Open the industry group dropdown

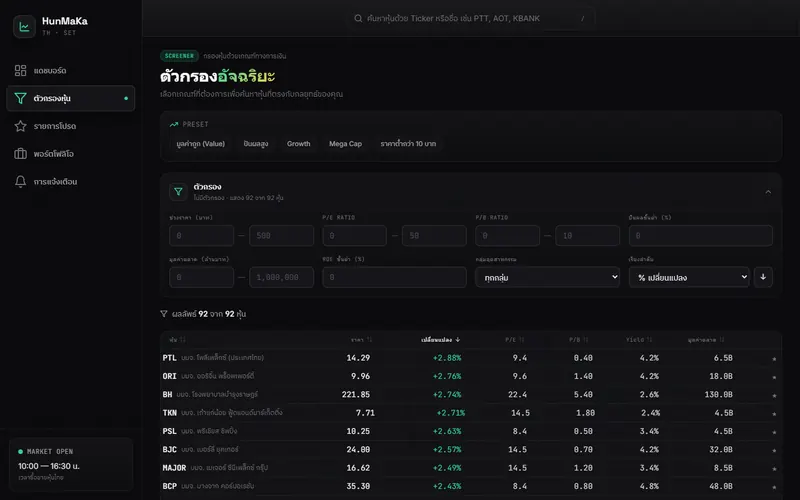tap(547, 277)
